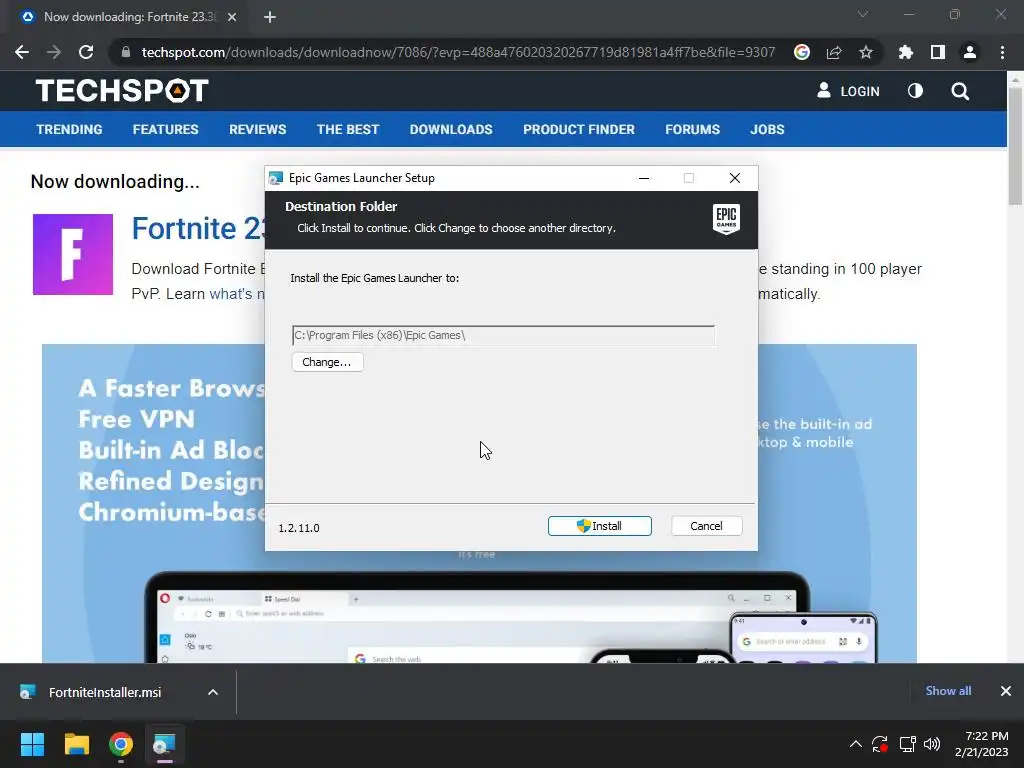
Task: Close the Now downloading Fortnite tab
Action: pos(232,17)
